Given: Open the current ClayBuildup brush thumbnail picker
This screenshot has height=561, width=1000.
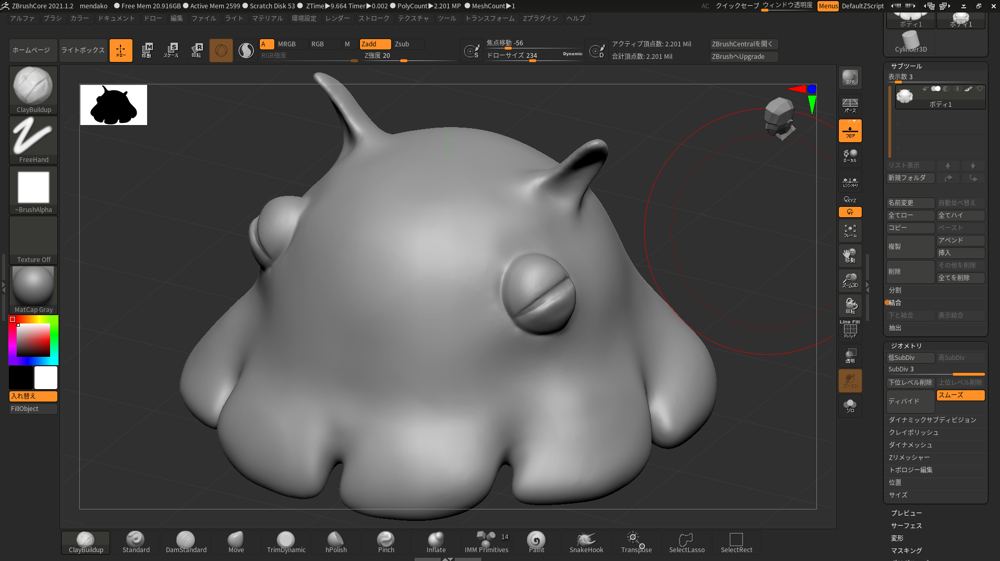Looking at the screenshot, I should click(33, 90).
